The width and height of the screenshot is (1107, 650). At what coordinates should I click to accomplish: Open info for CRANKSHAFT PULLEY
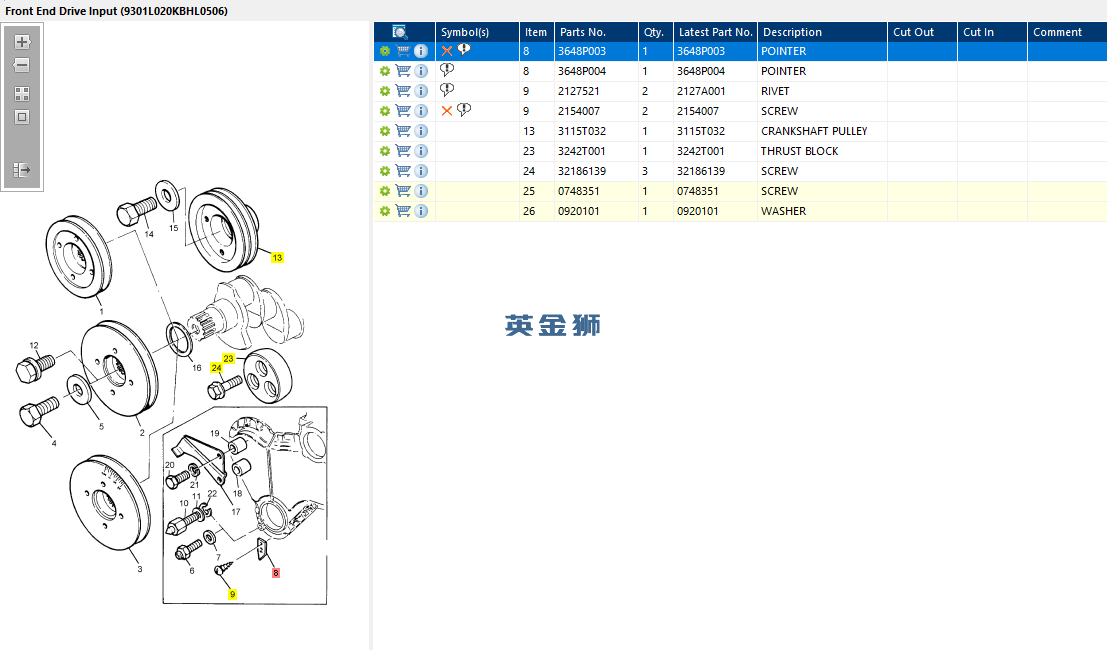click(x=421, y=131)
